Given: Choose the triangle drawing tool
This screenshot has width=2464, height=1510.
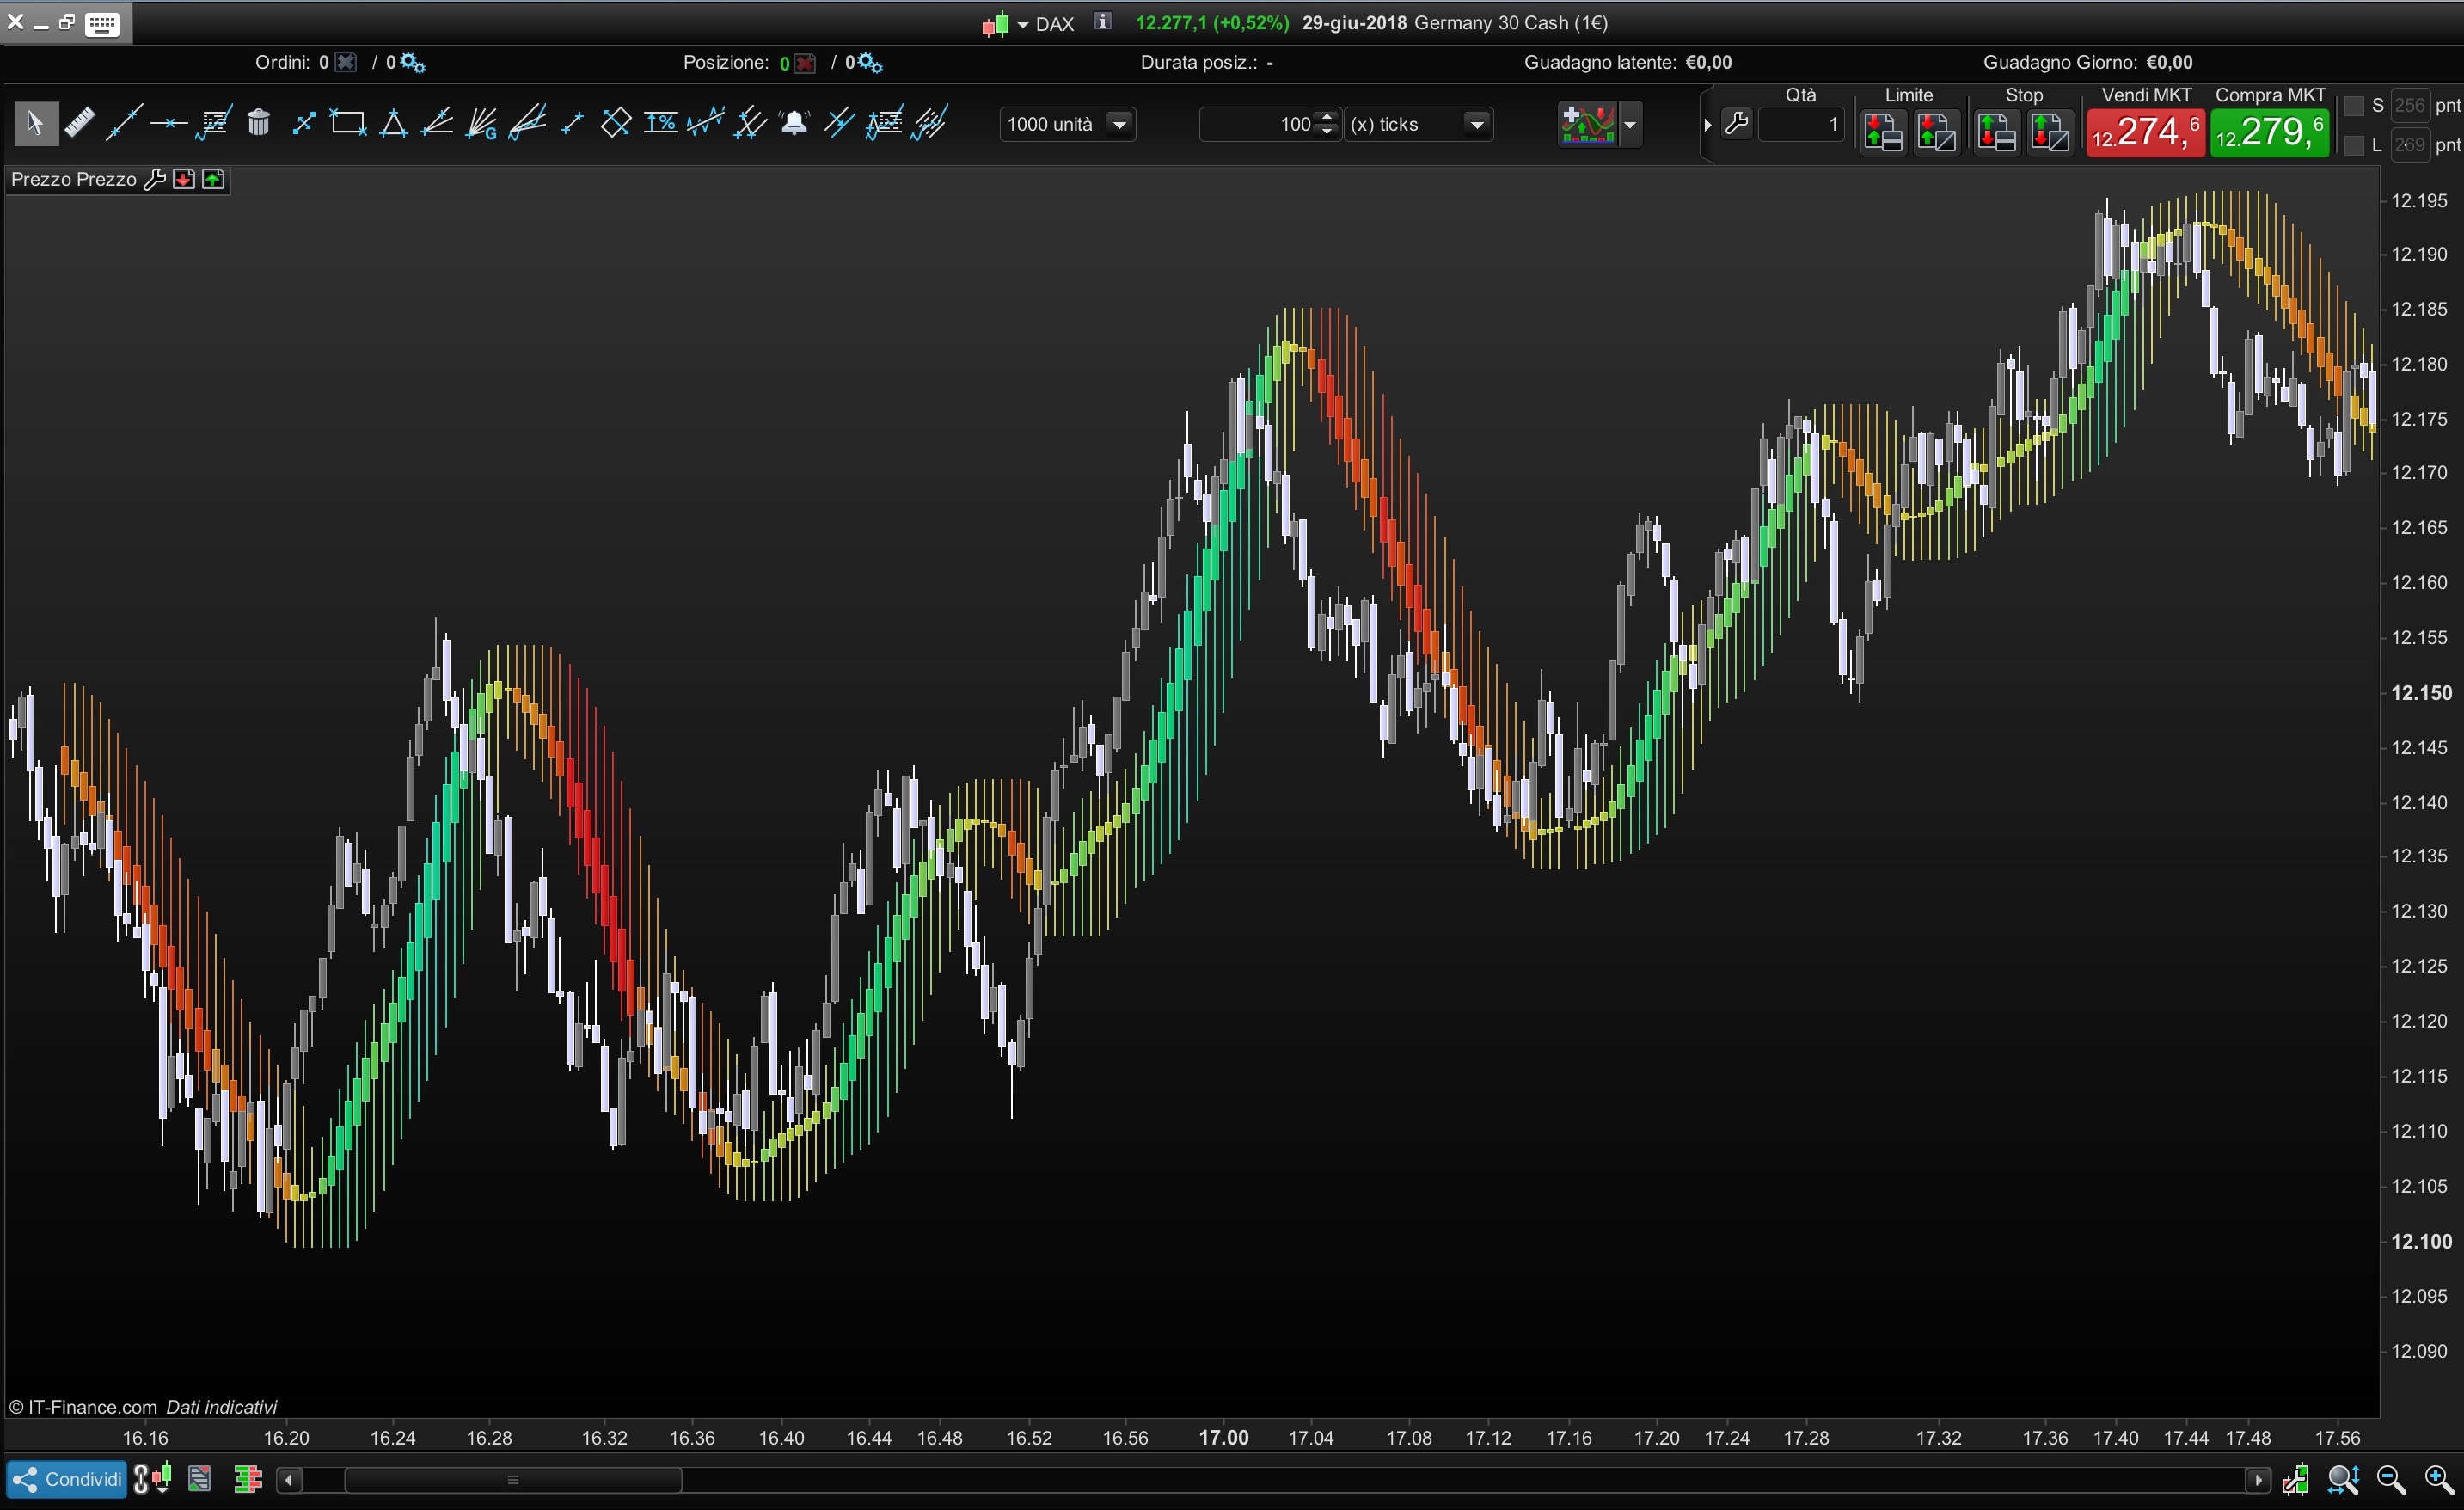Looking at the screenshot, I should 393,124.
